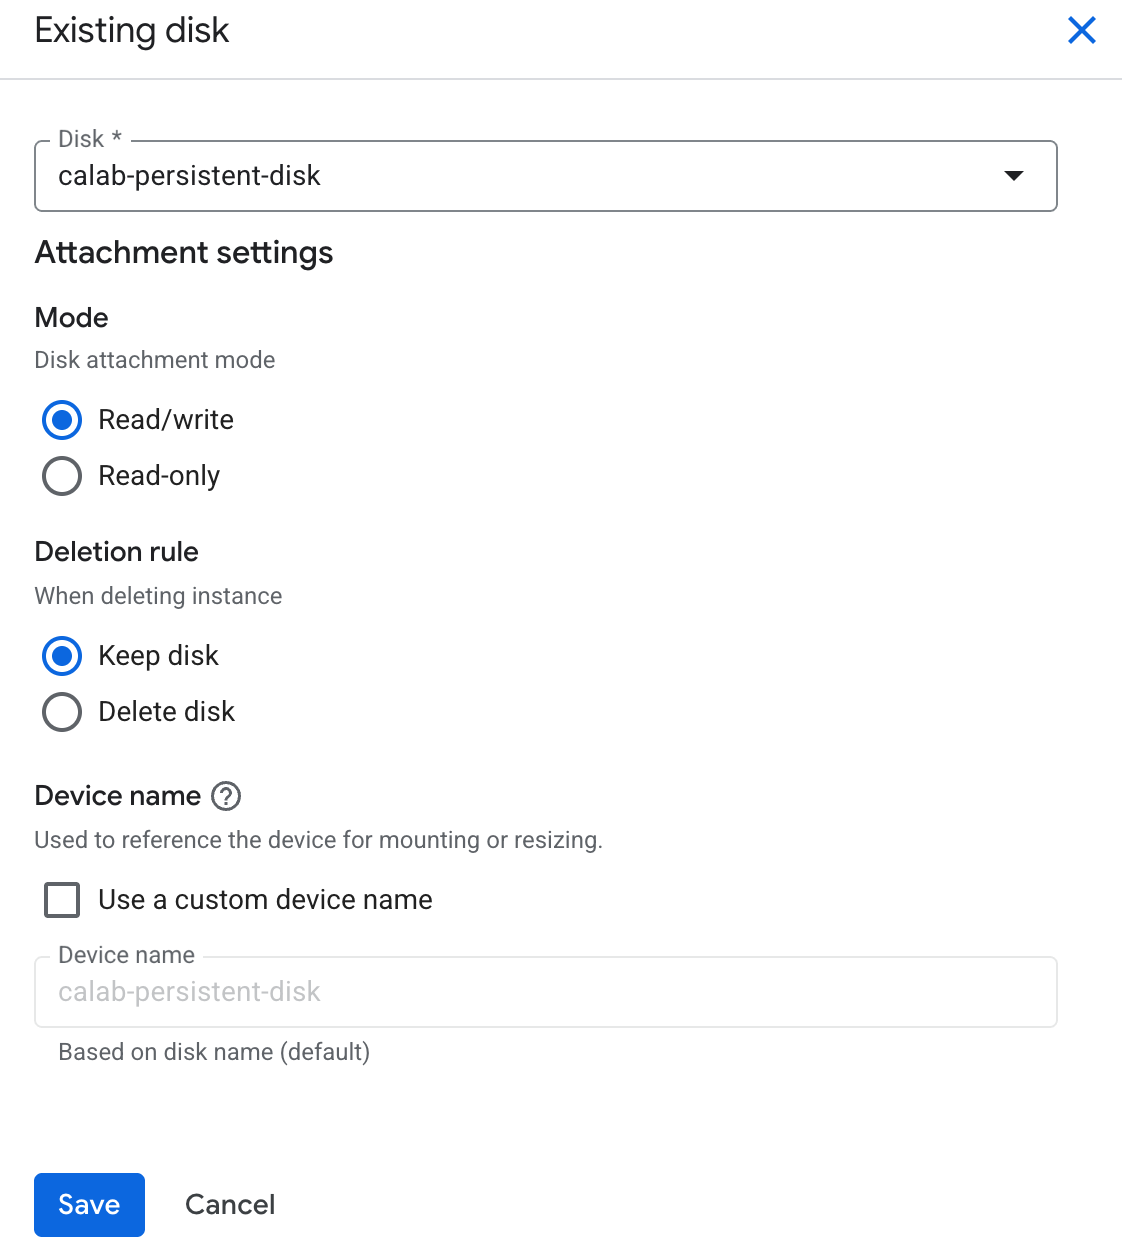The height and width of the screenshot is (1260, 1122).
Task: Click the Use a custom device name label
Action: tap(265, 900)
